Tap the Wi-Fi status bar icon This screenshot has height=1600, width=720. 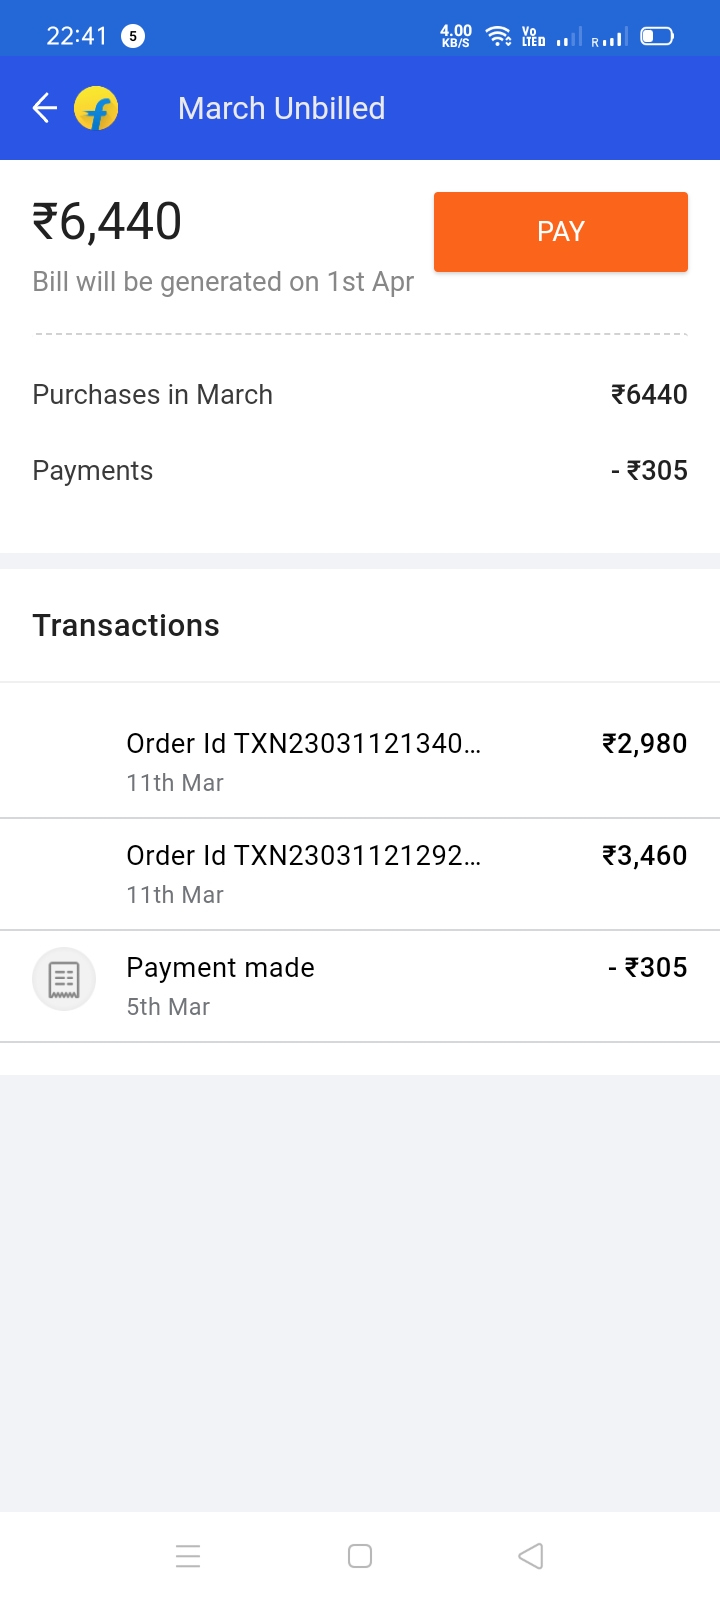click(498, 37)
